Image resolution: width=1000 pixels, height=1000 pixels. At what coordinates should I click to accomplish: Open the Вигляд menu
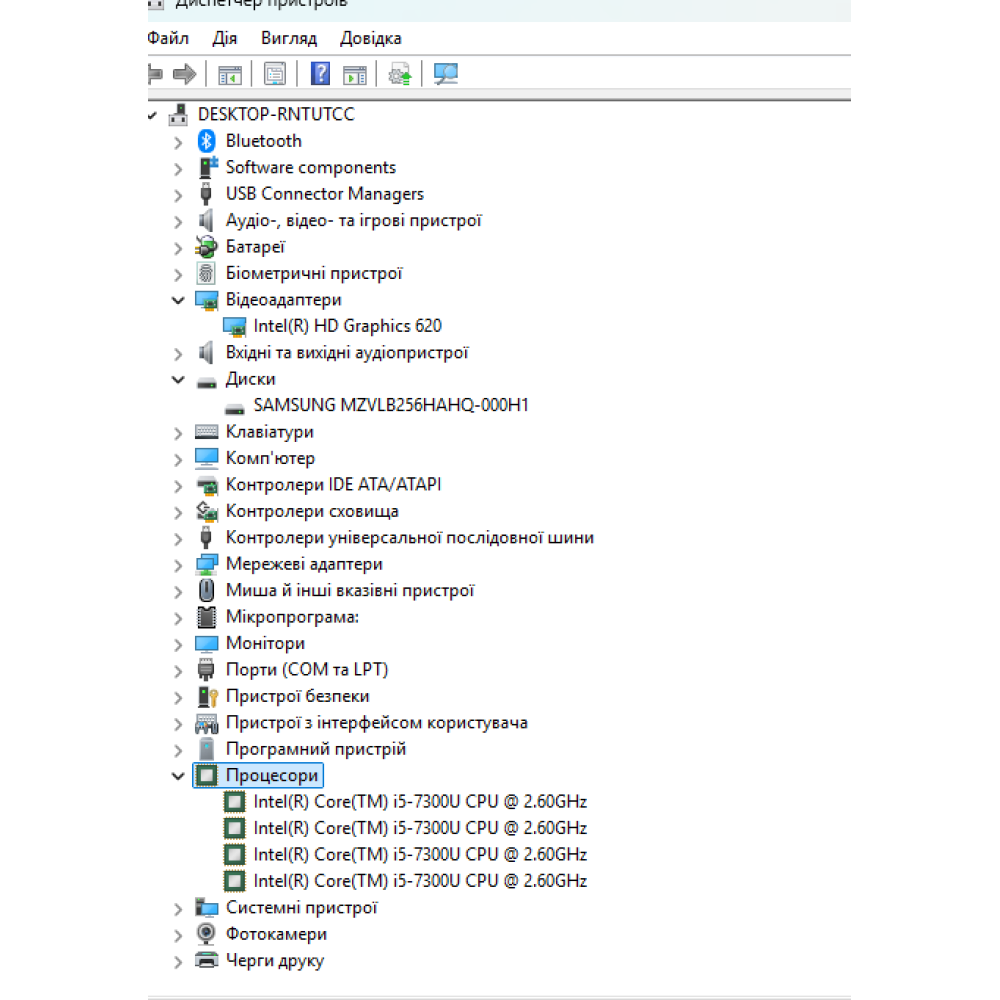[288, 38]
